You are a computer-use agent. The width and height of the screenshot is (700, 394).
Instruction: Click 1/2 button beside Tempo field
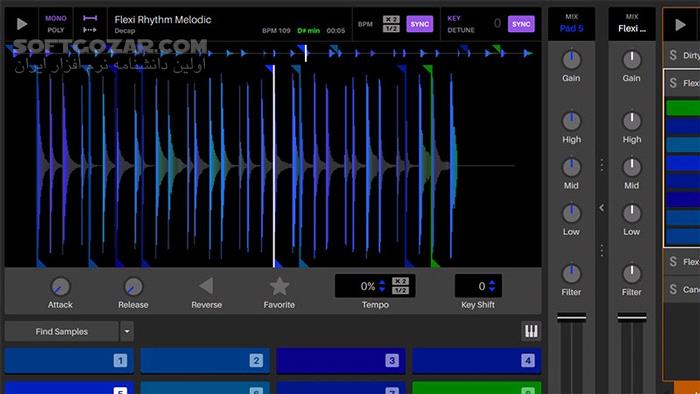(x=400, y=290)
